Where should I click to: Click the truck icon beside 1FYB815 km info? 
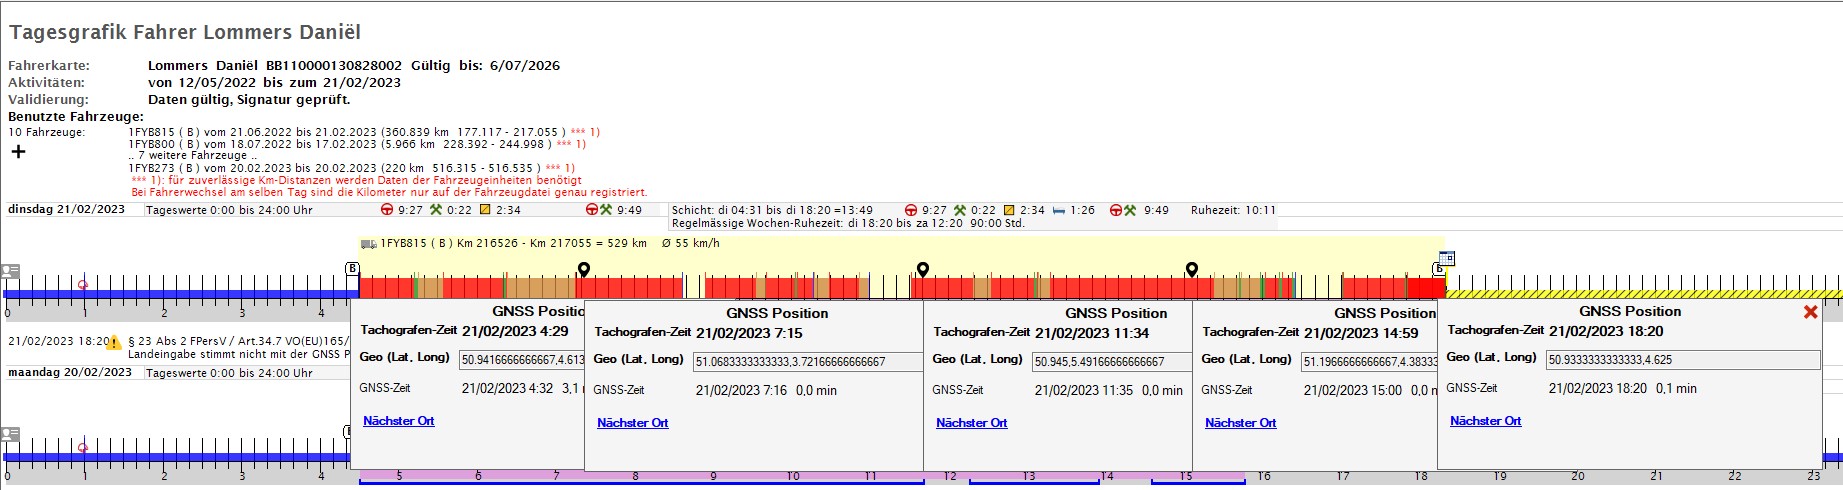tap(368, 243)
